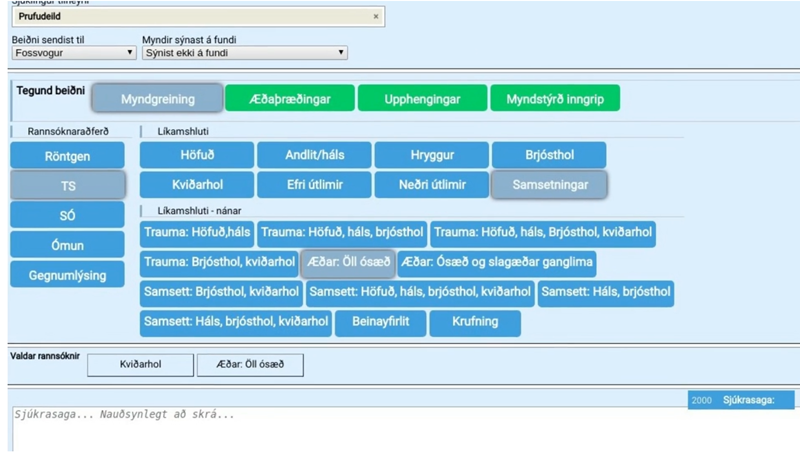Choose Æðar: Ósæð og slagæðar ganglima
800x458 pixels.
tap(497, 263)
